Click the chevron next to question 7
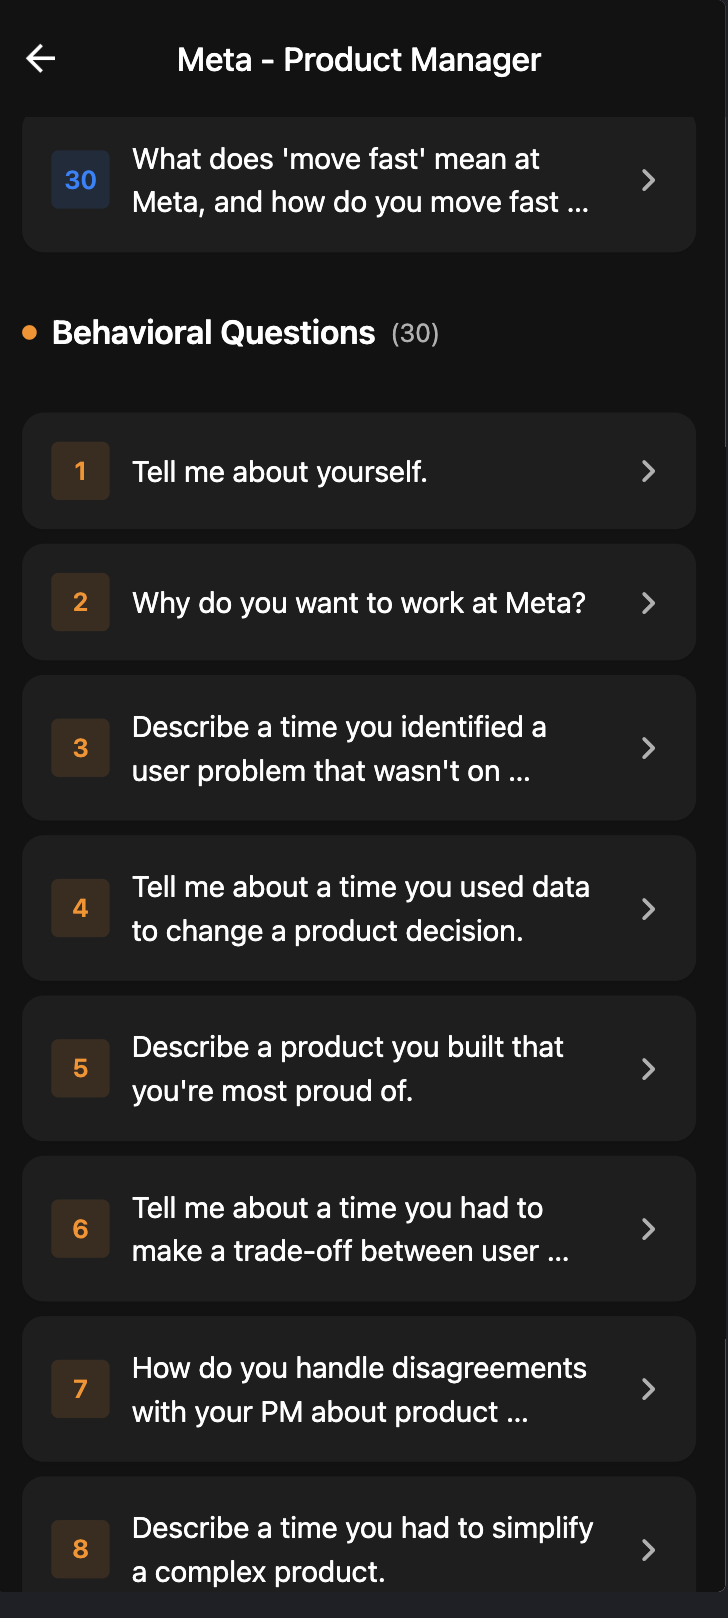The height and width of the screenshot is (1618, 728). coord(648,1388)
